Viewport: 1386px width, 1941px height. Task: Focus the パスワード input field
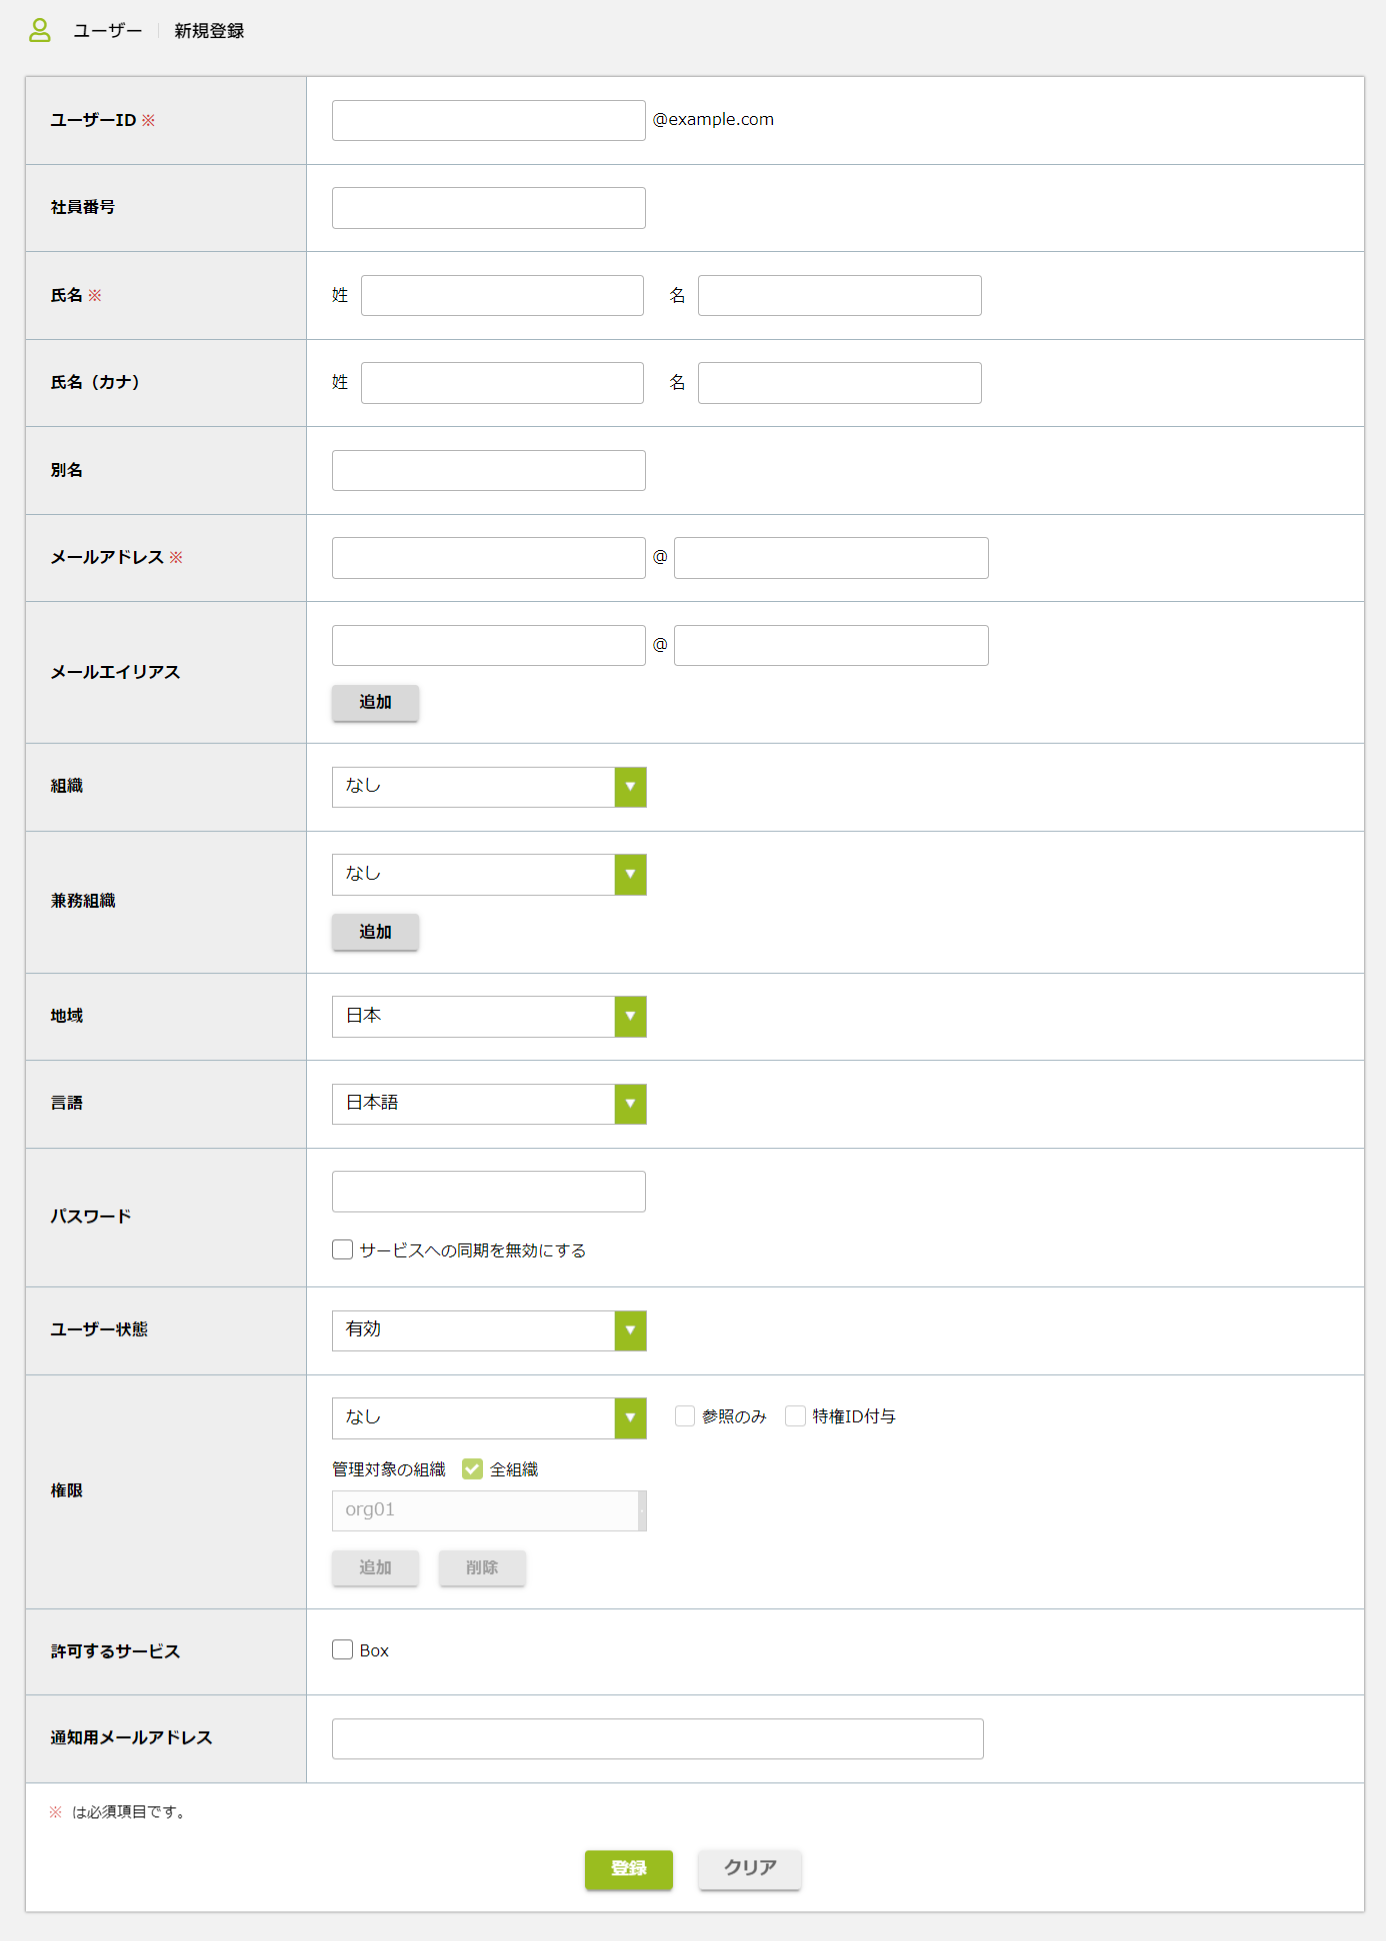(x=489, y=1192)
